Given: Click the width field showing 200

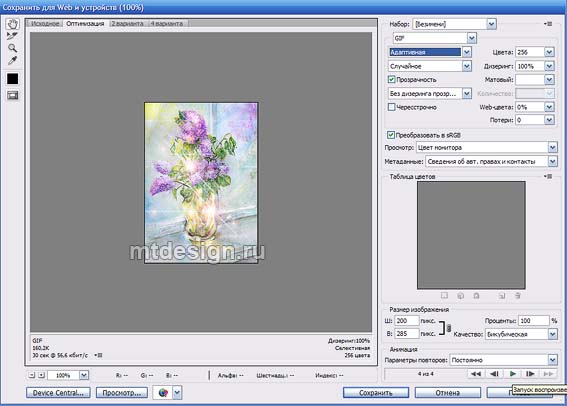Looking at the screenshot, I should [x=406, y=321].
